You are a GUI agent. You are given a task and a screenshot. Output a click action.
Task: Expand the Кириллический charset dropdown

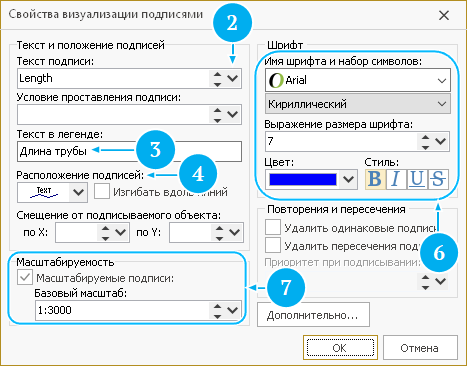click(358, 104)
